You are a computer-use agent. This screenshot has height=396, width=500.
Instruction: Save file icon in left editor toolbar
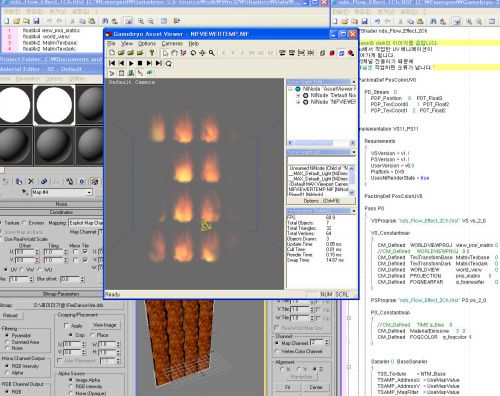(37, 21)
